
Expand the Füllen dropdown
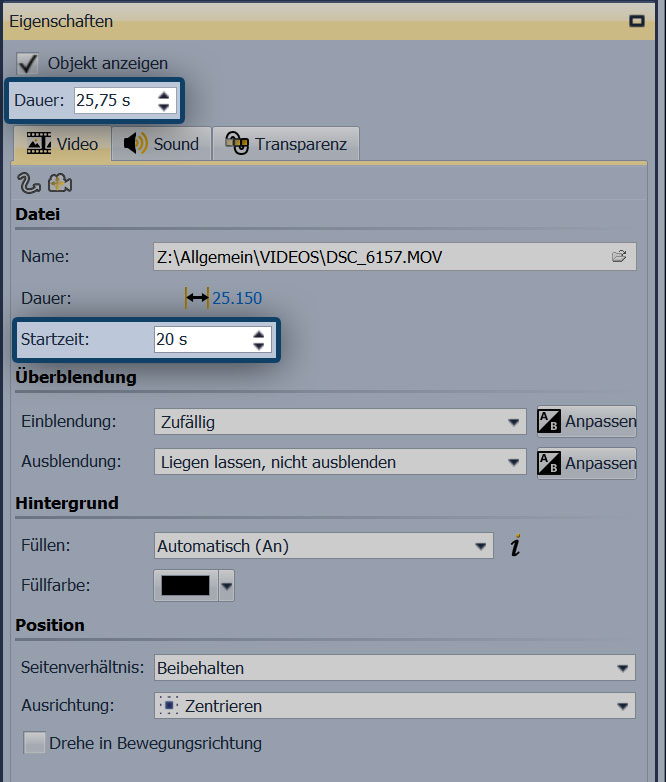(323, 546)
